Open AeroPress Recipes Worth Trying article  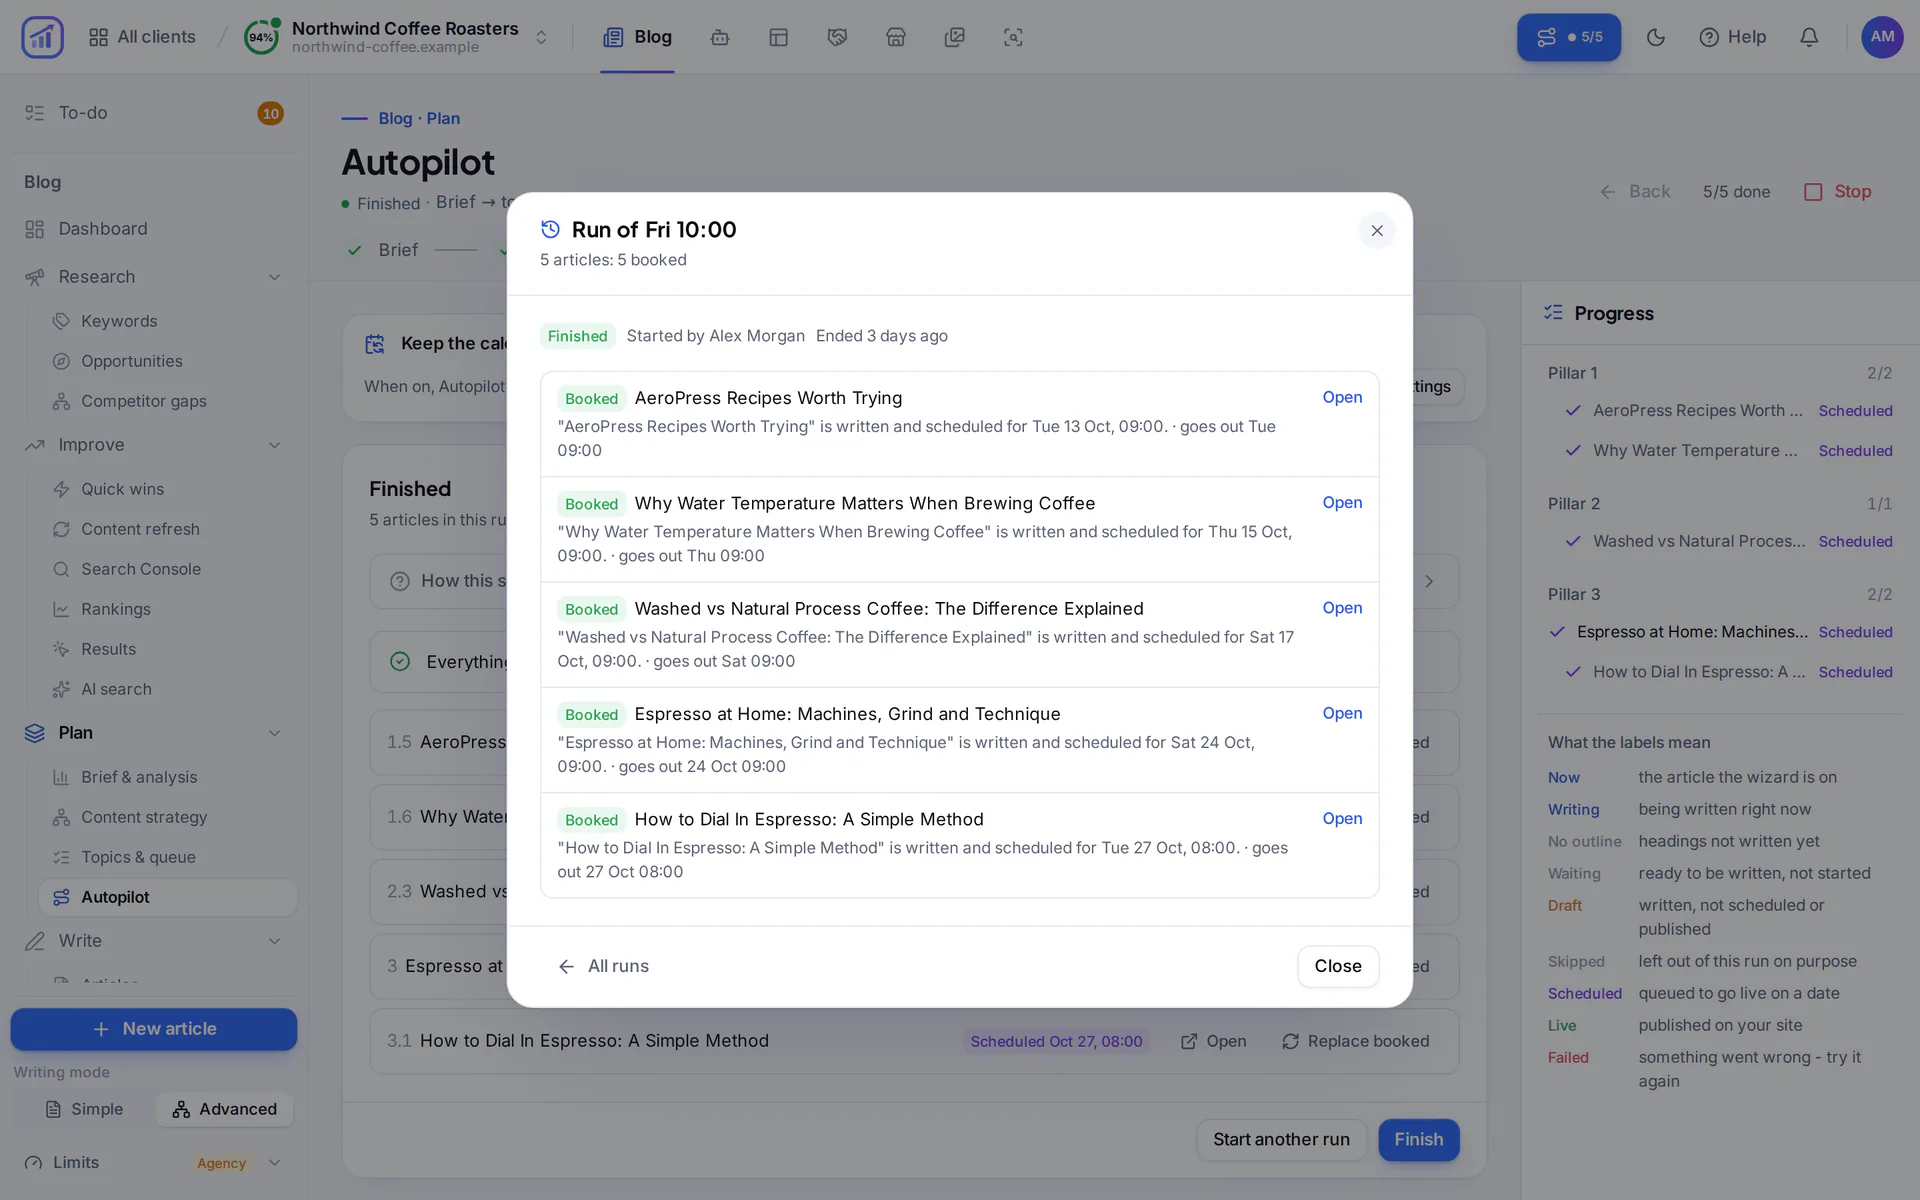(x=1342, y=397)
